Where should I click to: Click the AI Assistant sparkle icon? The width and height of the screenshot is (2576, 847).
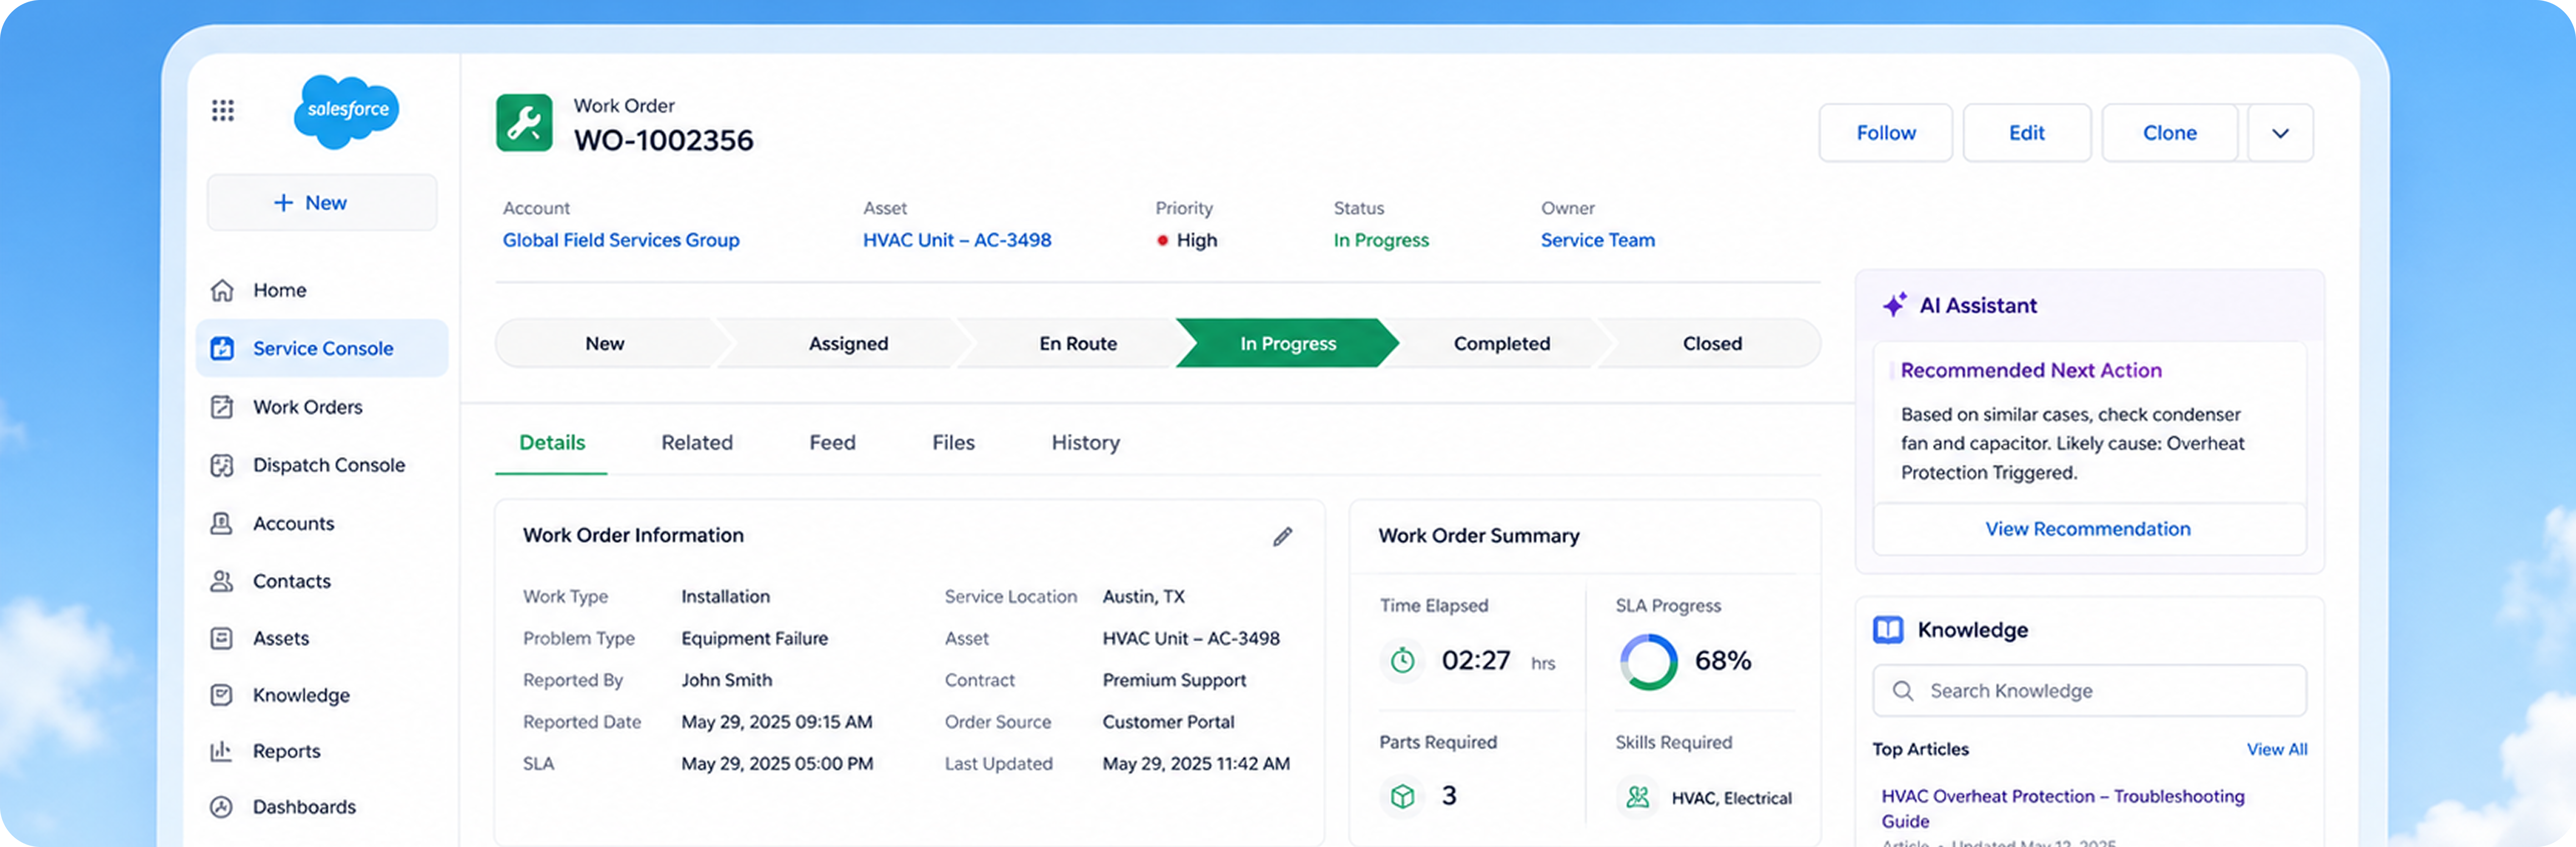[1895, 305]
